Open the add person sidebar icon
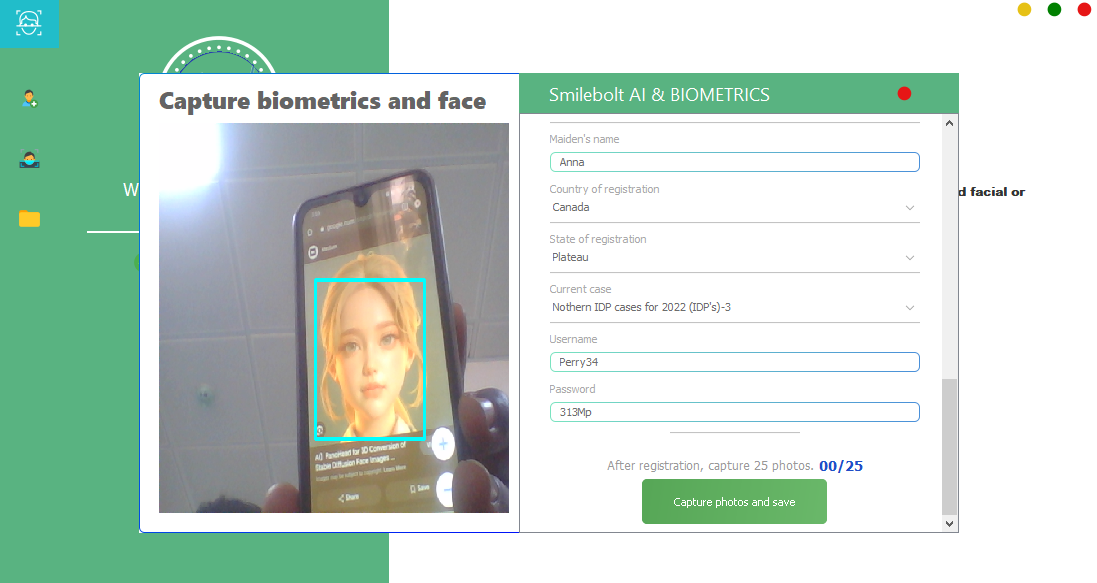 pos(29,99)
